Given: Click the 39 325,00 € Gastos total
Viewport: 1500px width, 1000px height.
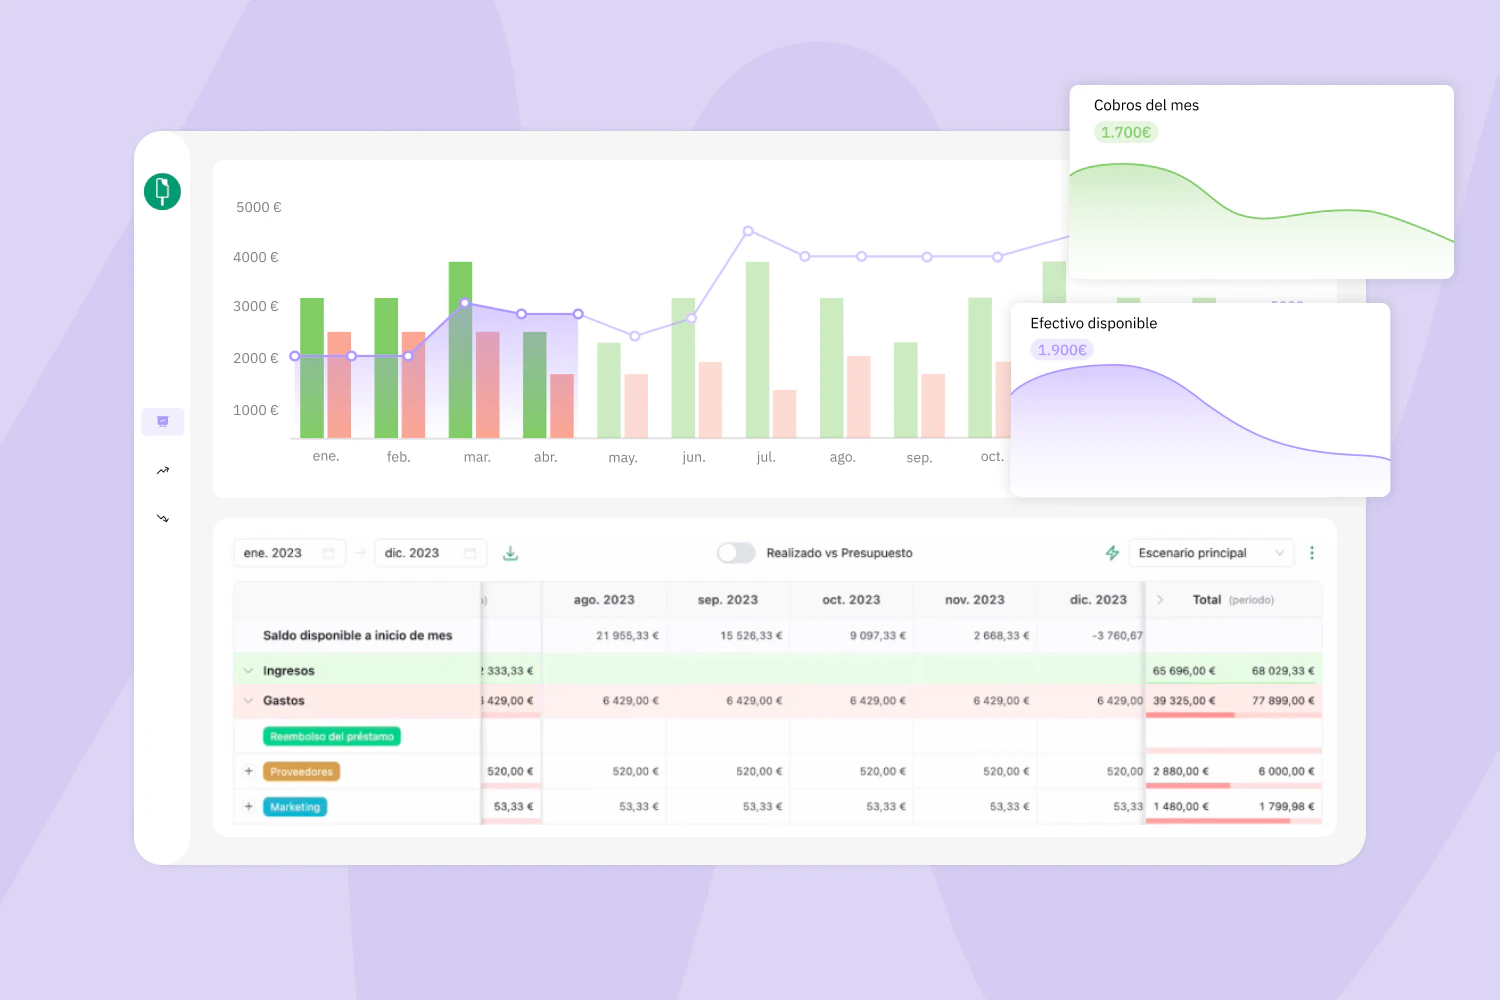Looking at the screenshot, I should [x=1184, y=701].
